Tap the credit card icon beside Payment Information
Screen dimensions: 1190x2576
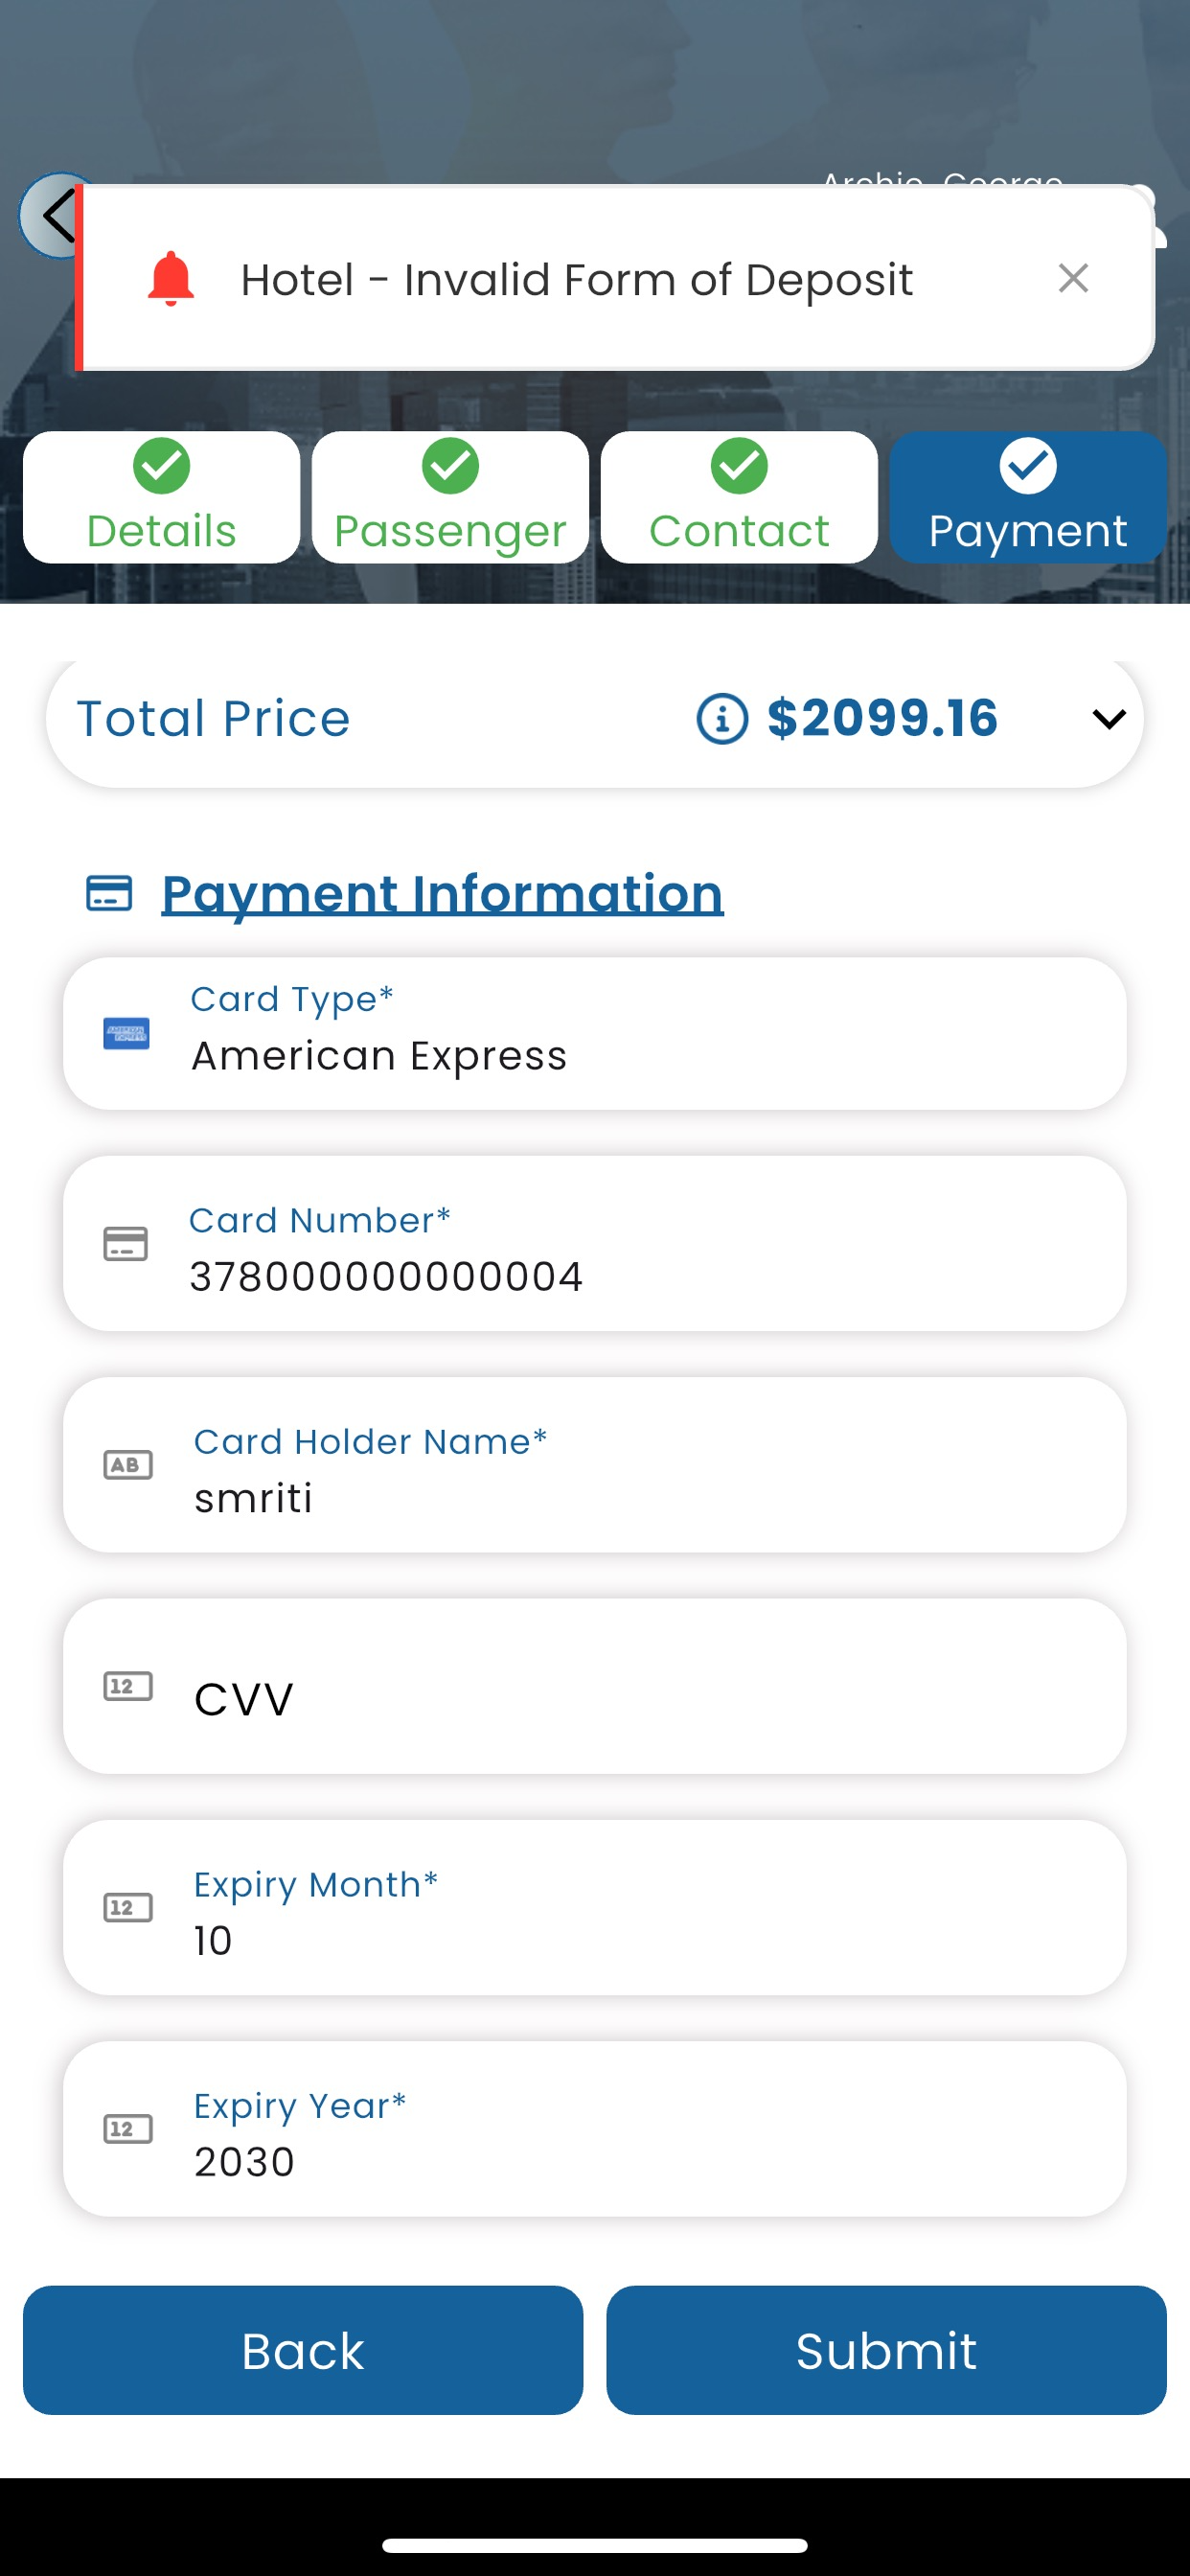[109, 893]
